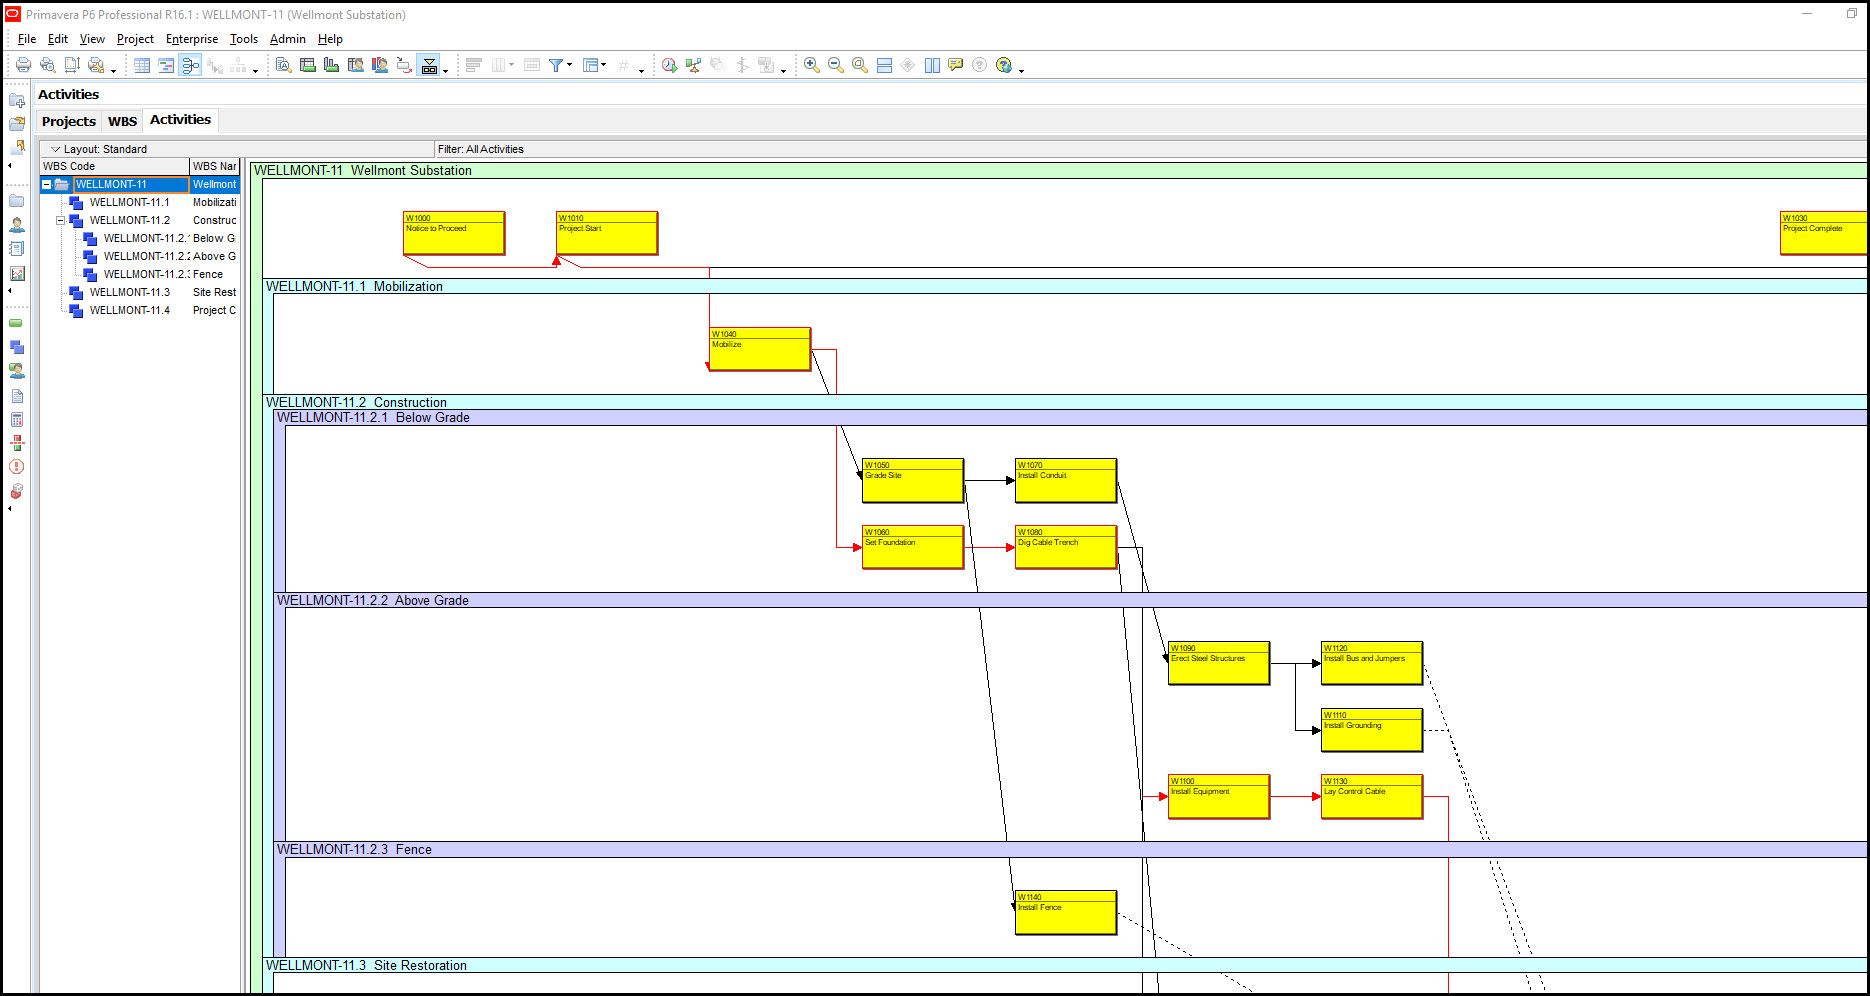1870x996 pixels.
Task: Select WELLMONT-11.4 row in WBS tree
Action: point(140,310)
